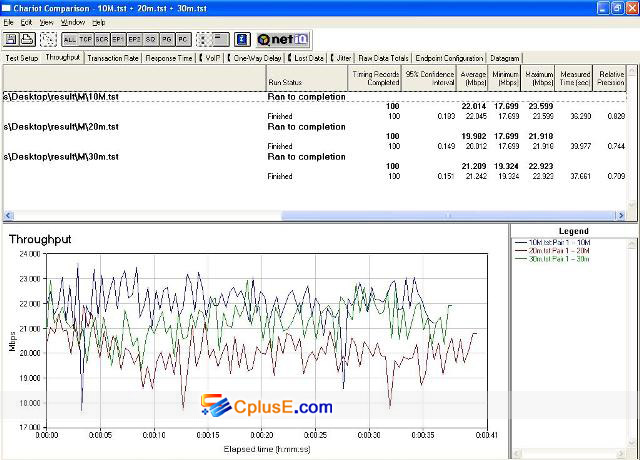
Task: Open the View menu
Action: (x=46, y=22)
